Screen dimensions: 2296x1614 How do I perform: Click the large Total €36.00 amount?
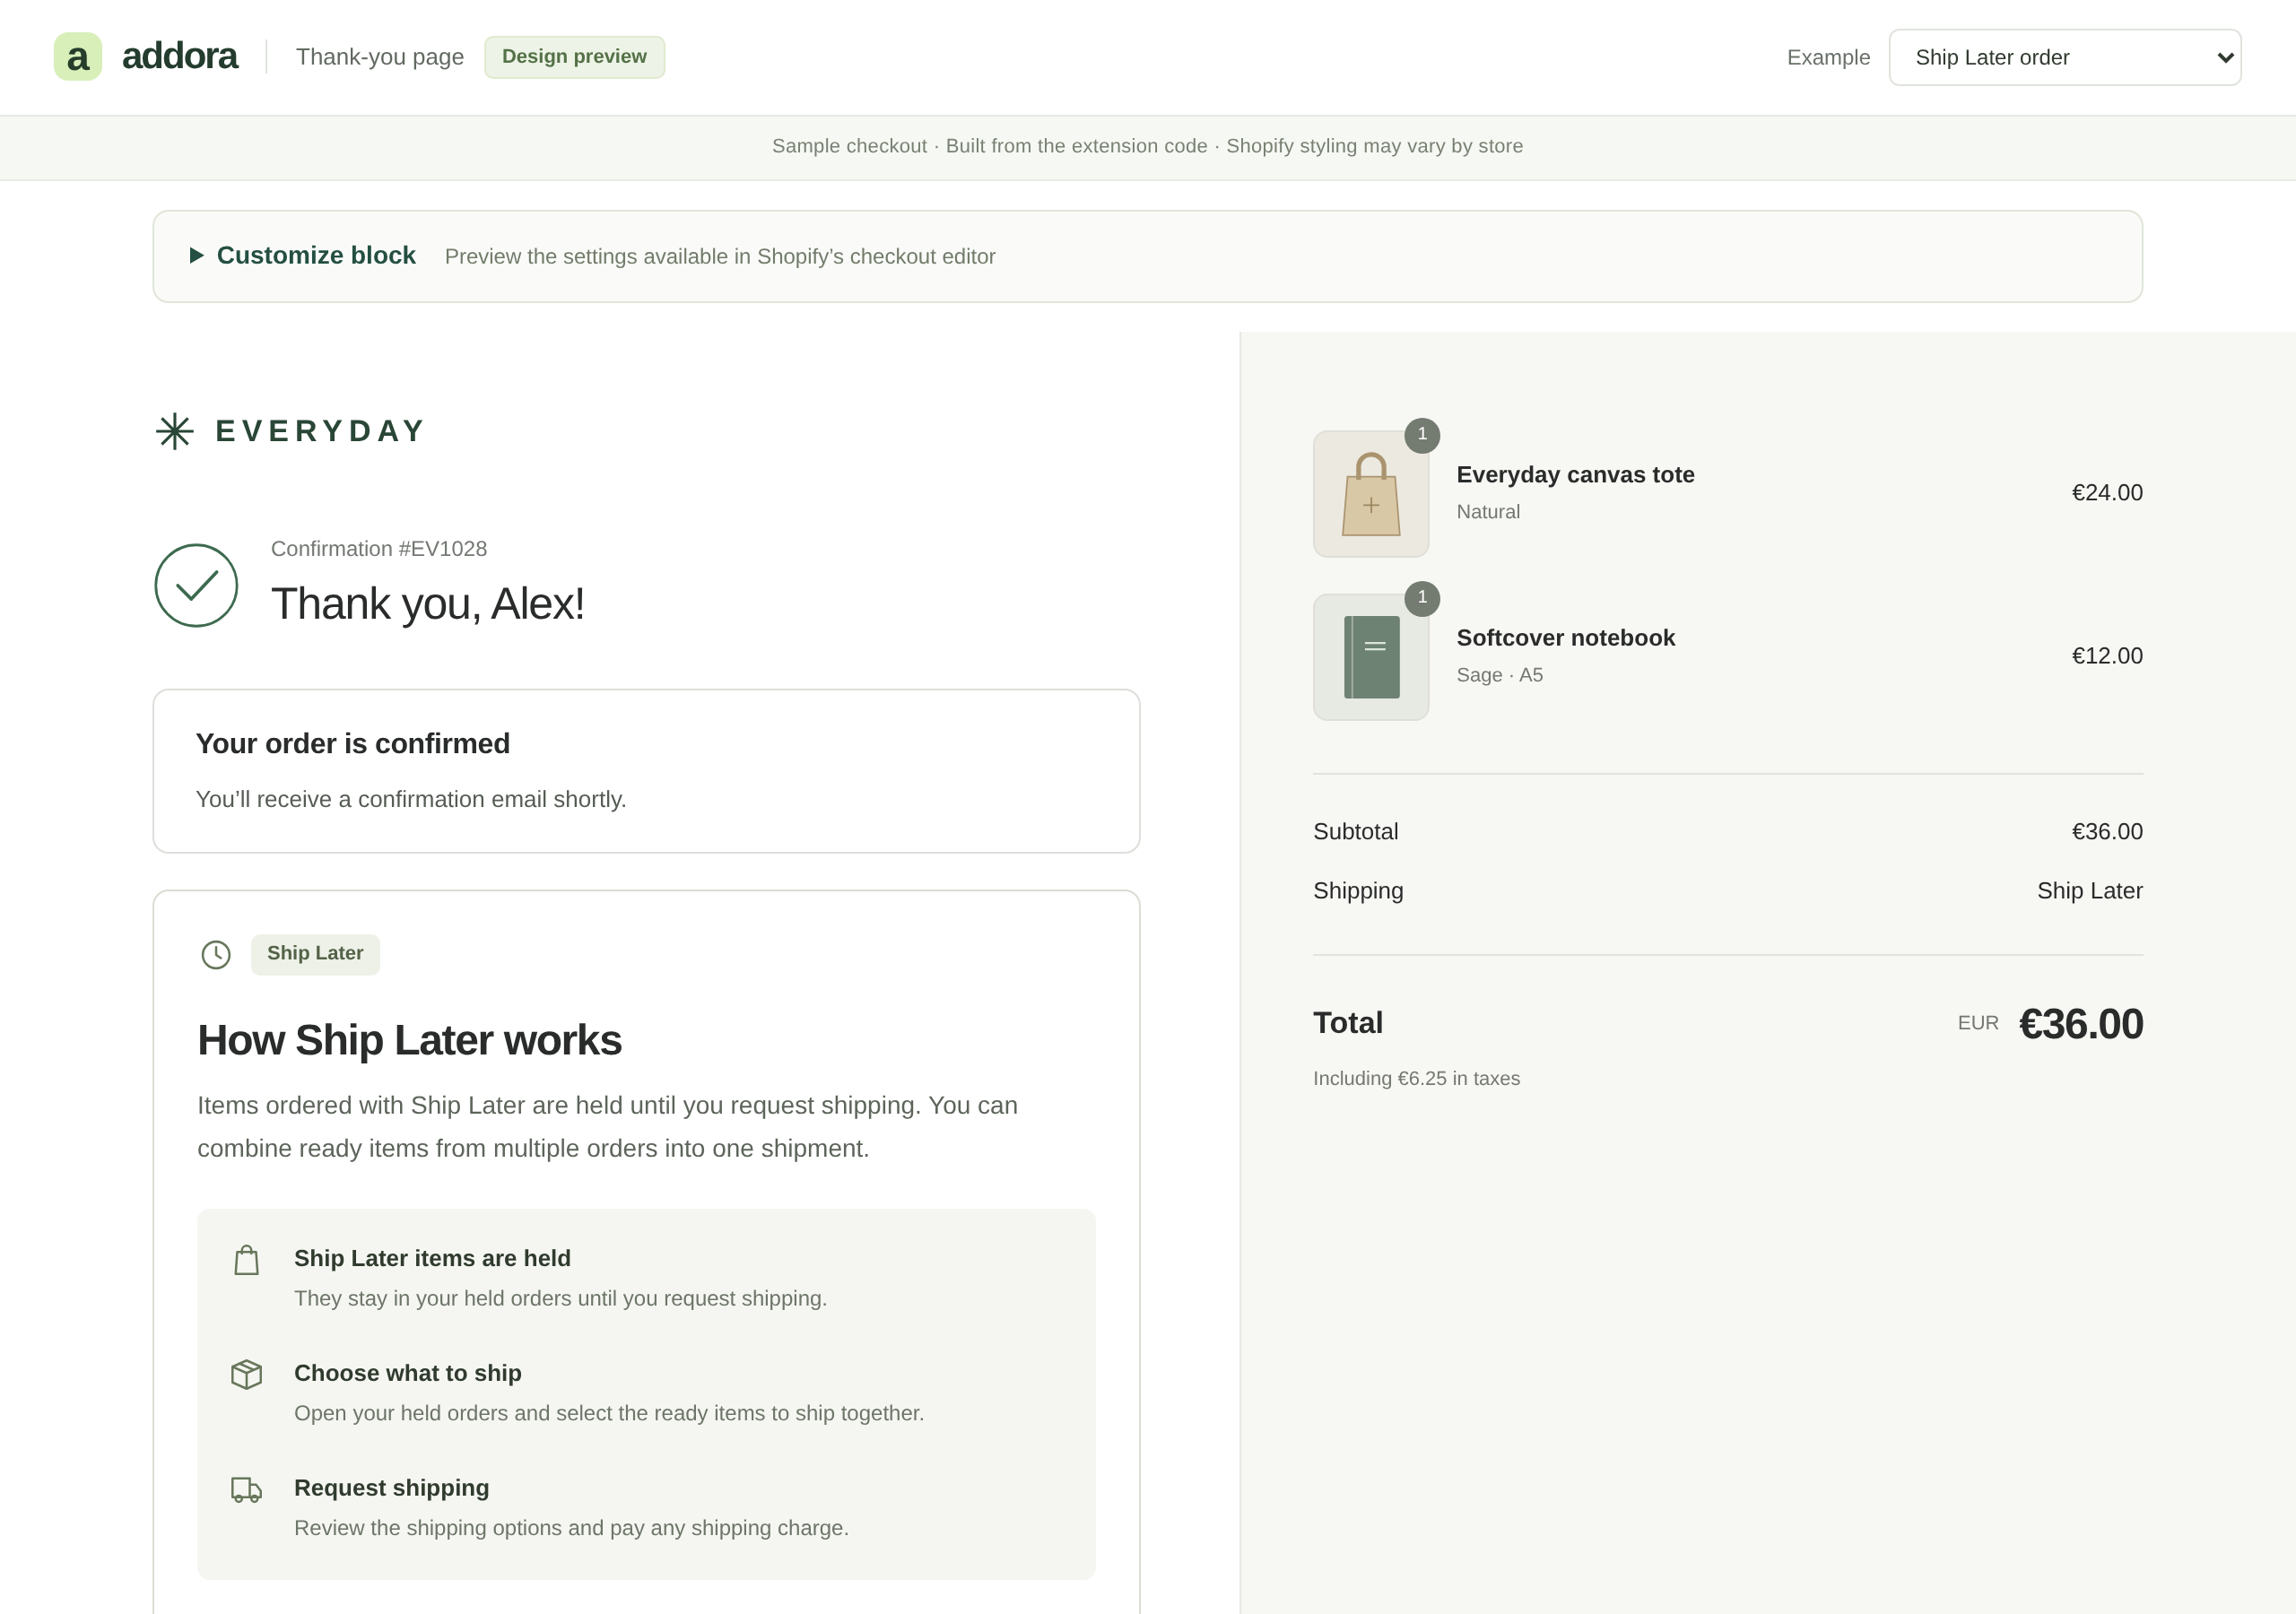point(2081,1024)
